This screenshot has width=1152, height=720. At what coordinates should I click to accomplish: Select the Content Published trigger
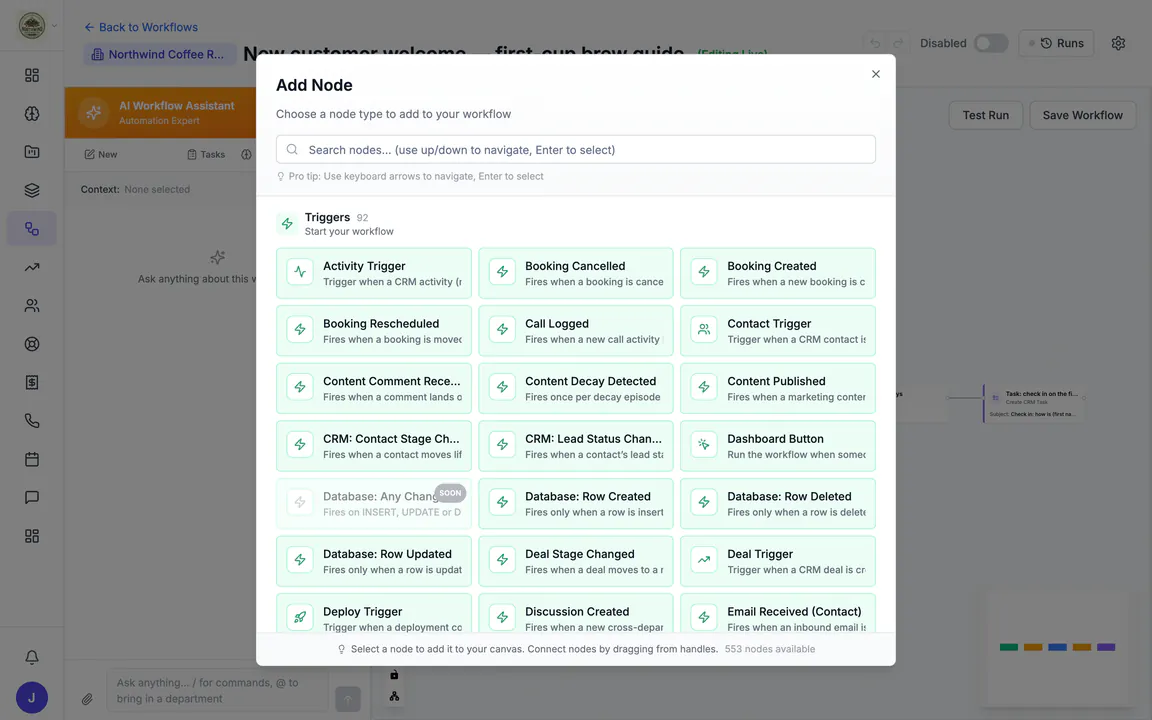coord(777,389)
